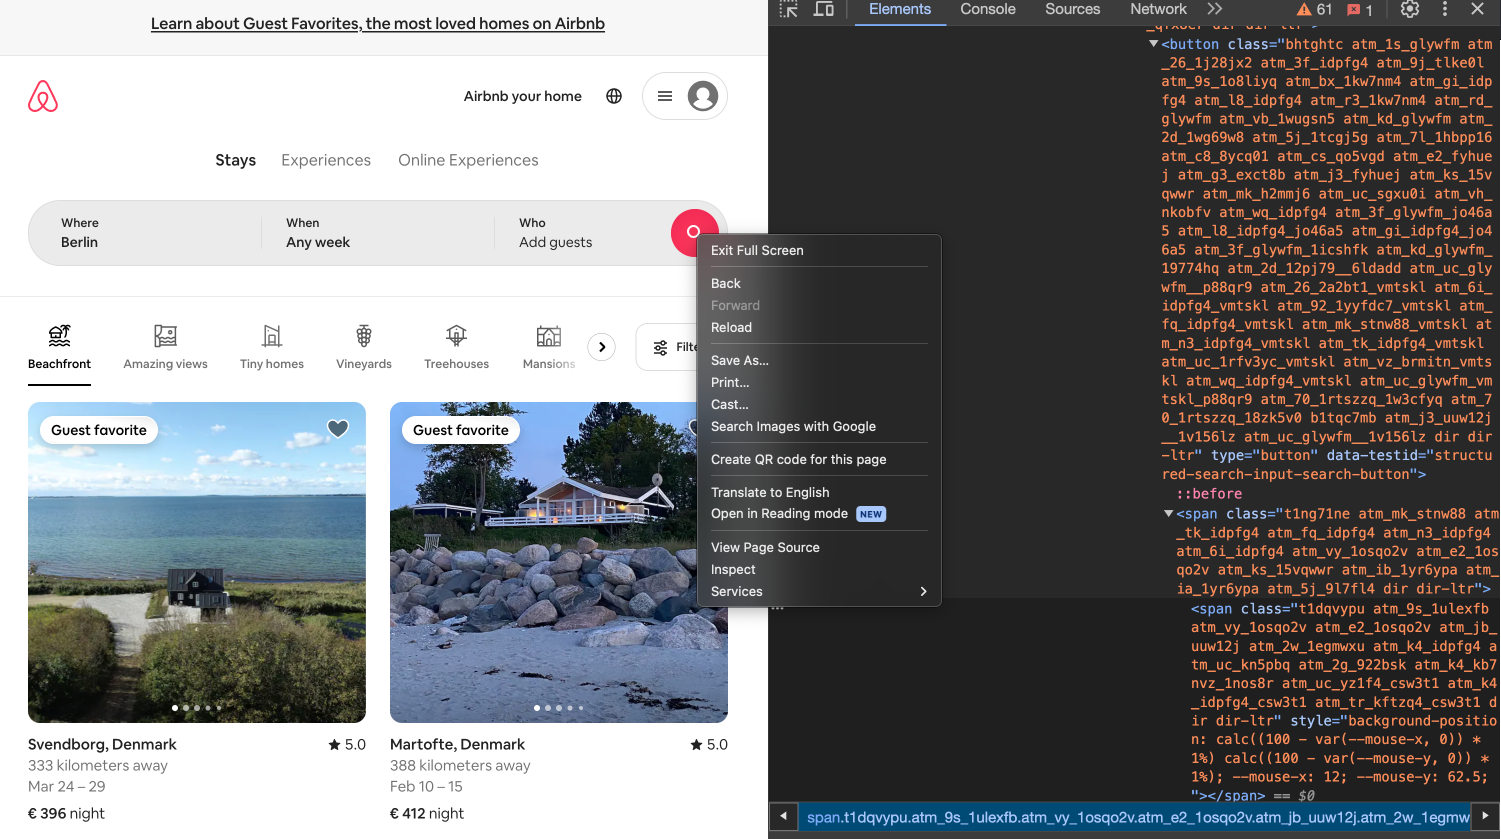The width and height of the screenshot is (1501, 839).
Task: Click the red search button
Action: click(x=694, y=232)
